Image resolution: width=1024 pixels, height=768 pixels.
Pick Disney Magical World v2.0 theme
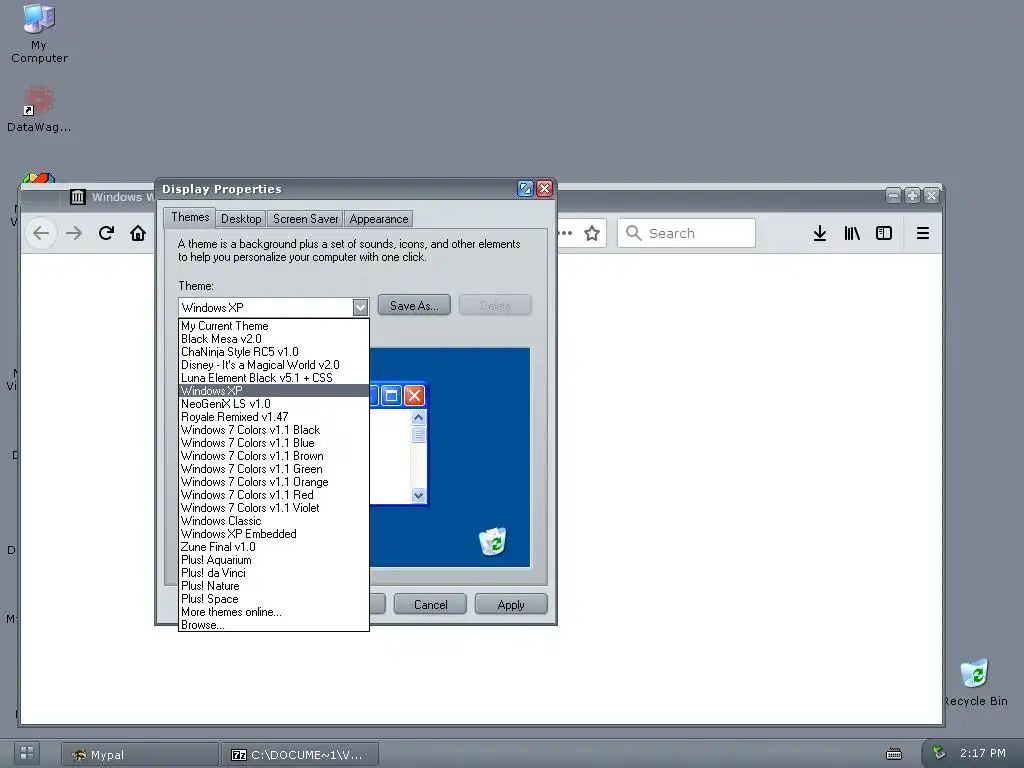(x=274, y=364)
